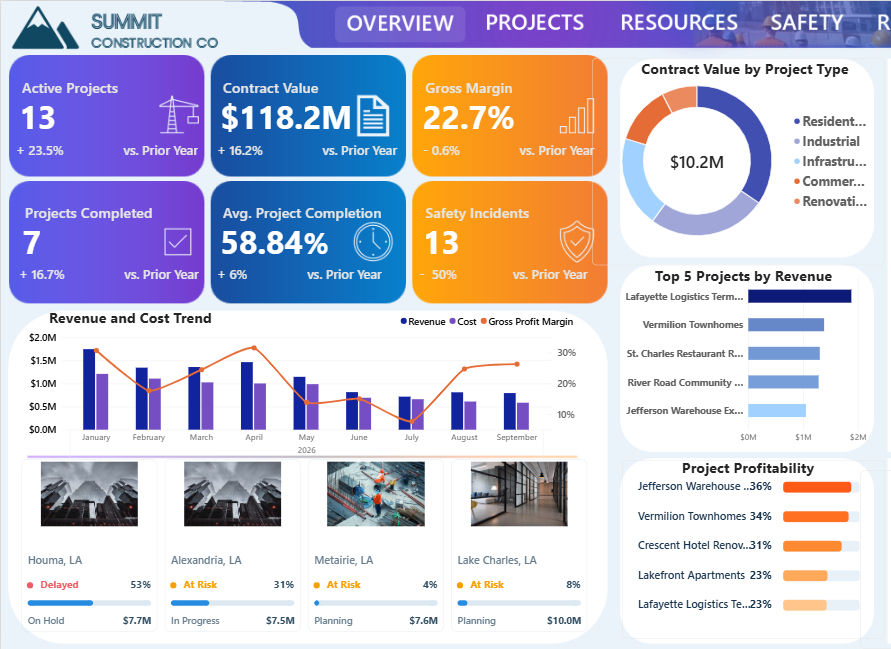Viewport: 891px width, 649px height.
Task: Select Renovation legend entry in donut chart
Action: [x=830, y=201]
